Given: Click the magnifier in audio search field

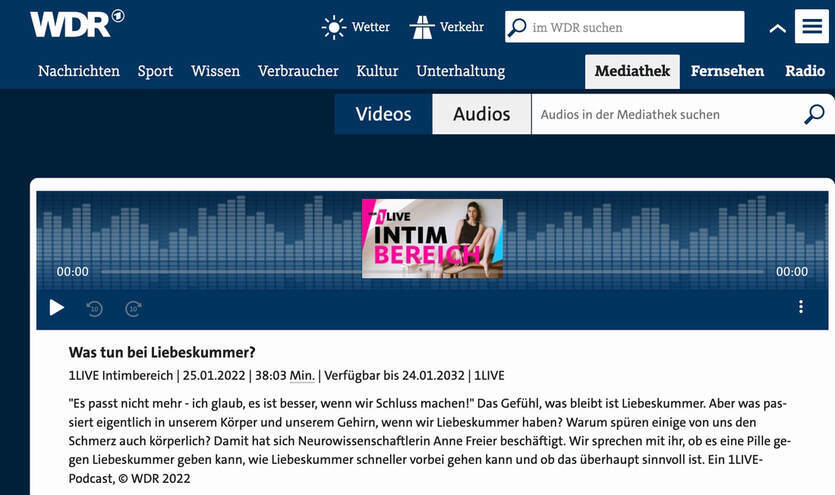Looking at the screenshot, I should 814,114.
